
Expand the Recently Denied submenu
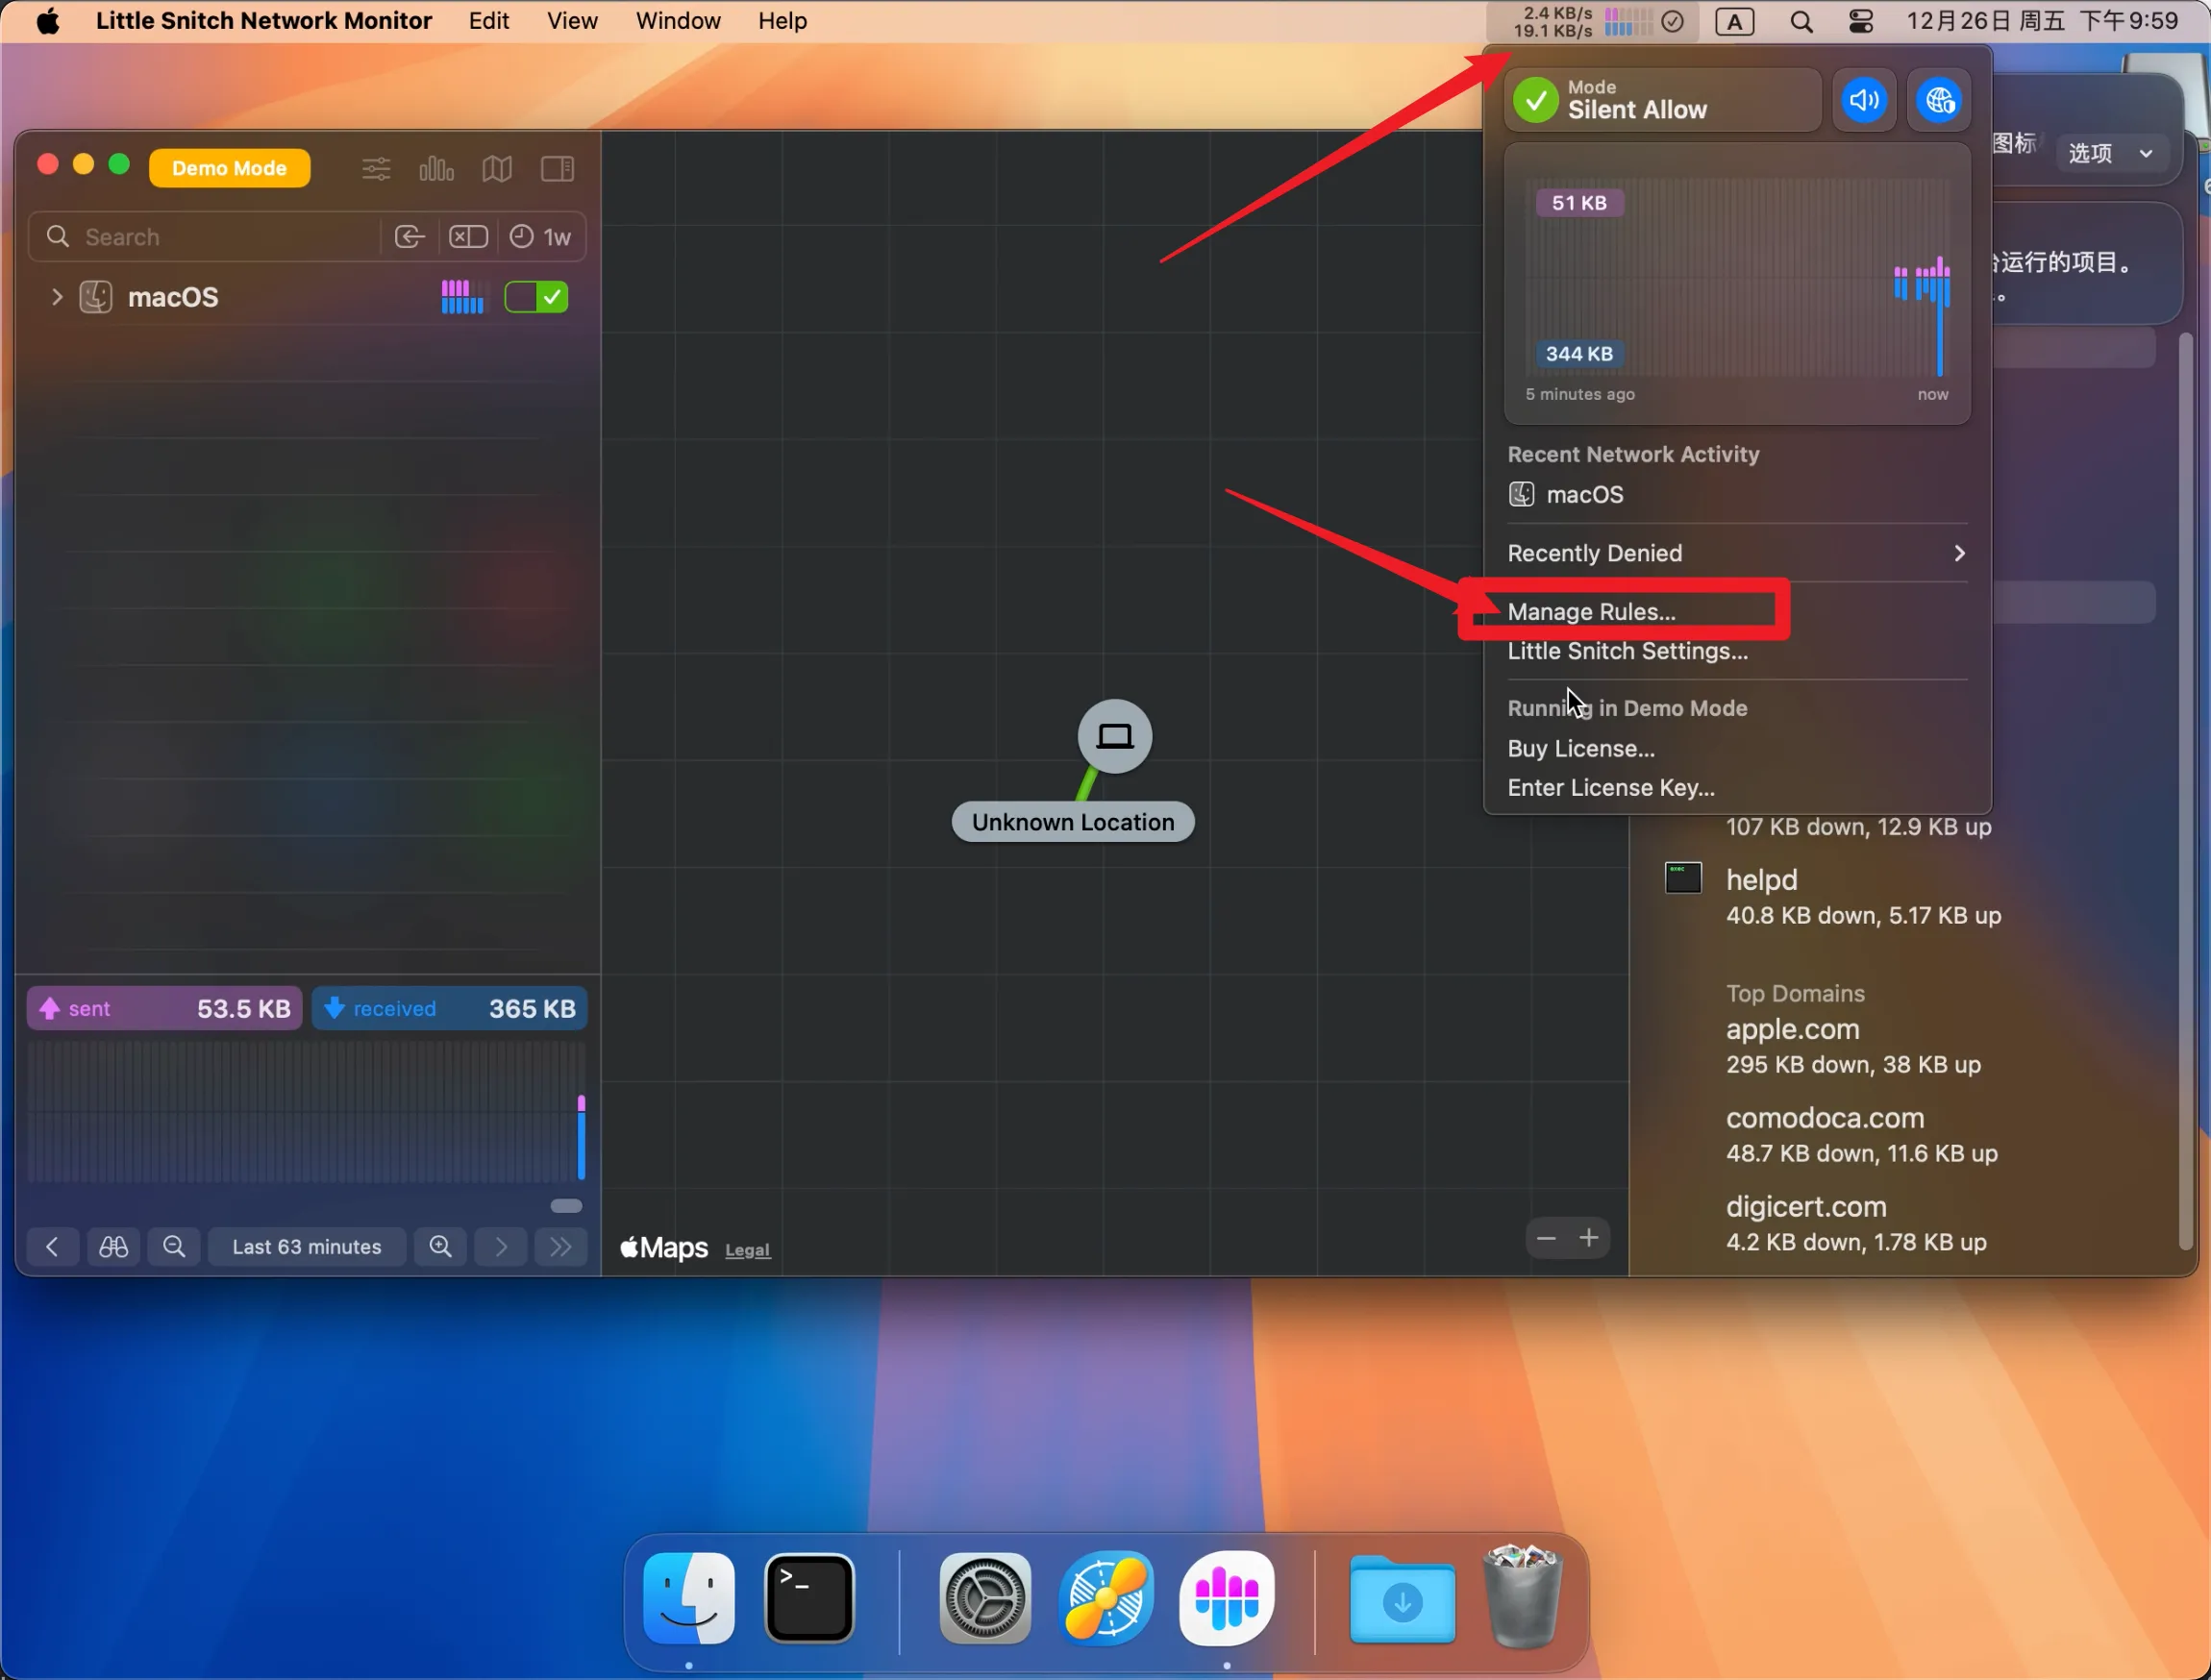click(x=1737, y=553)
